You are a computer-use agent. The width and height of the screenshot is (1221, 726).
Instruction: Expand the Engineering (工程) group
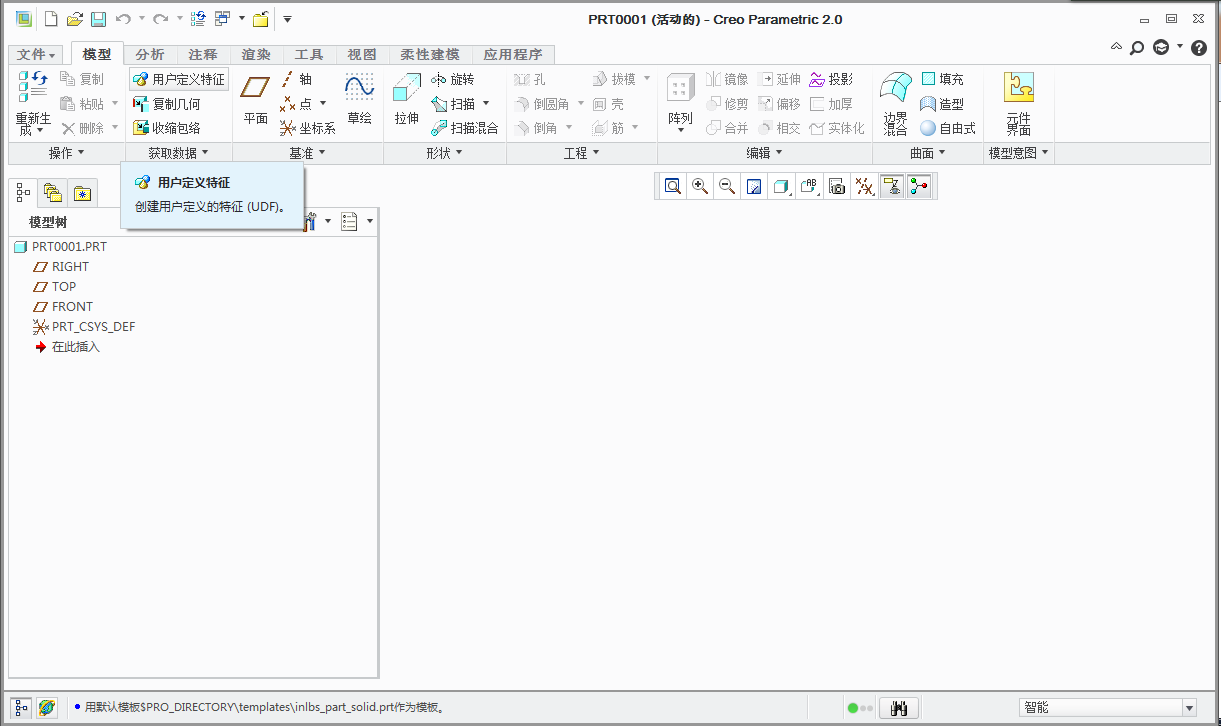(581, 153)
